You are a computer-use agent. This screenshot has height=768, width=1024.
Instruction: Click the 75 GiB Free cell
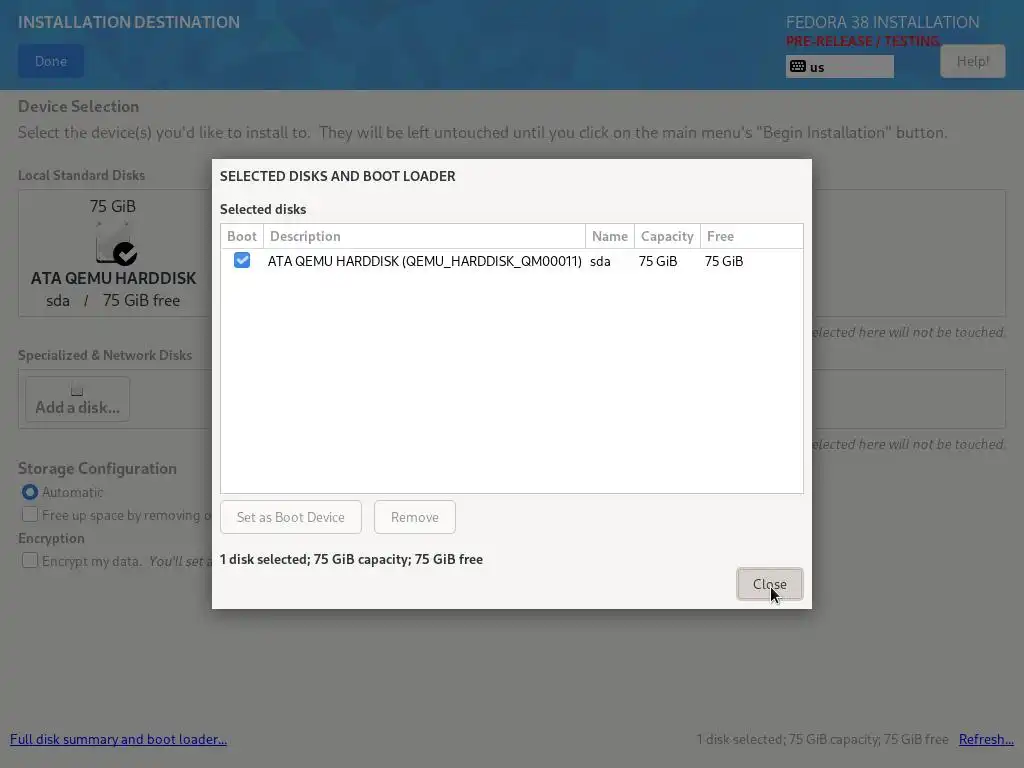pos(724,261)
